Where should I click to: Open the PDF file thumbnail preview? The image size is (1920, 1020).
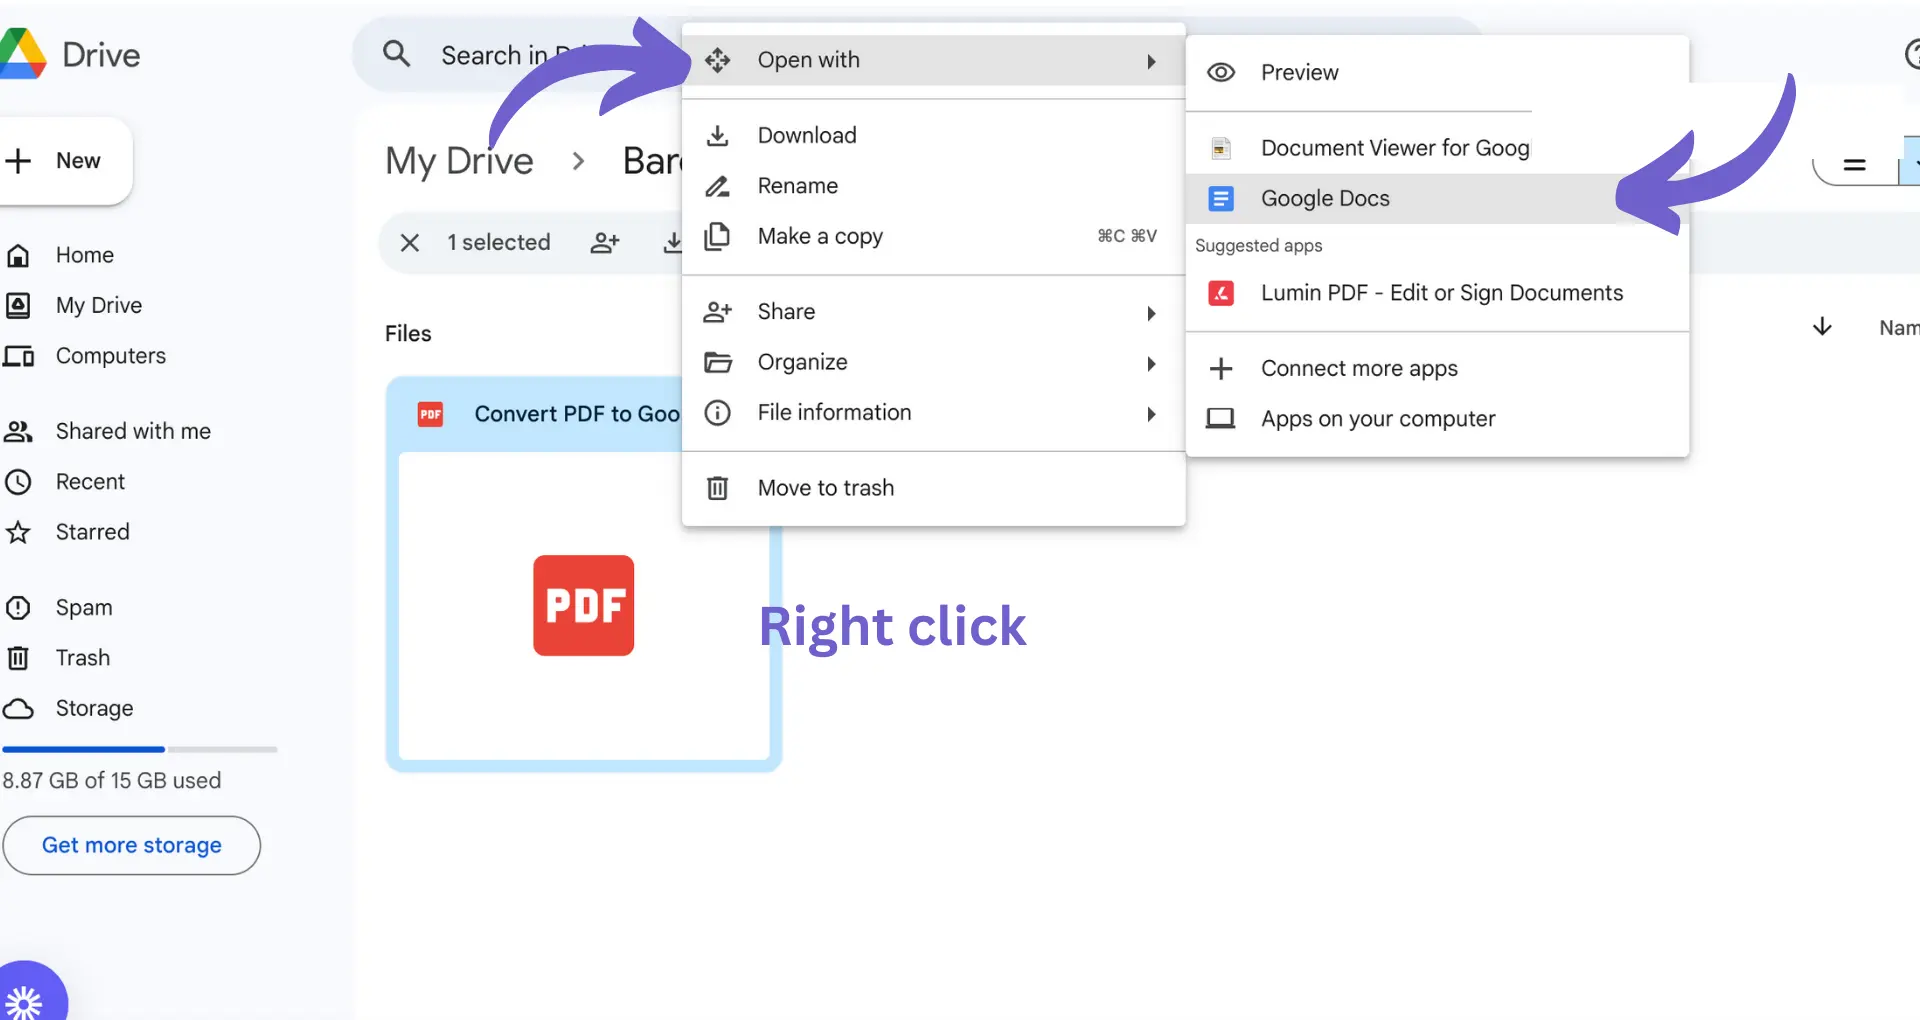584,605
